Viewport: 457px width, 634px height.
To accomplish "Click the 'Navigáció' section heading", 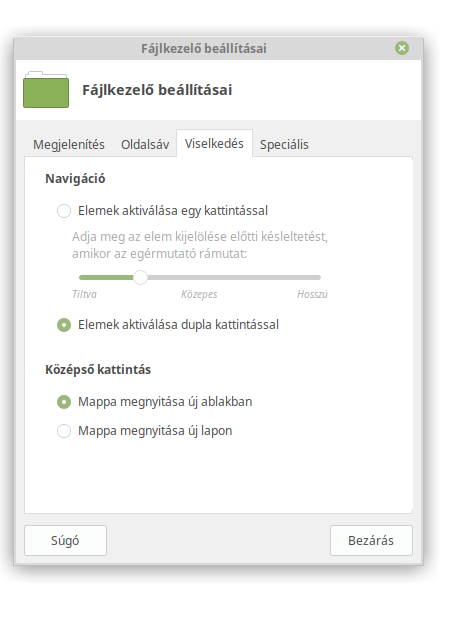I will (x=75, y=178).
